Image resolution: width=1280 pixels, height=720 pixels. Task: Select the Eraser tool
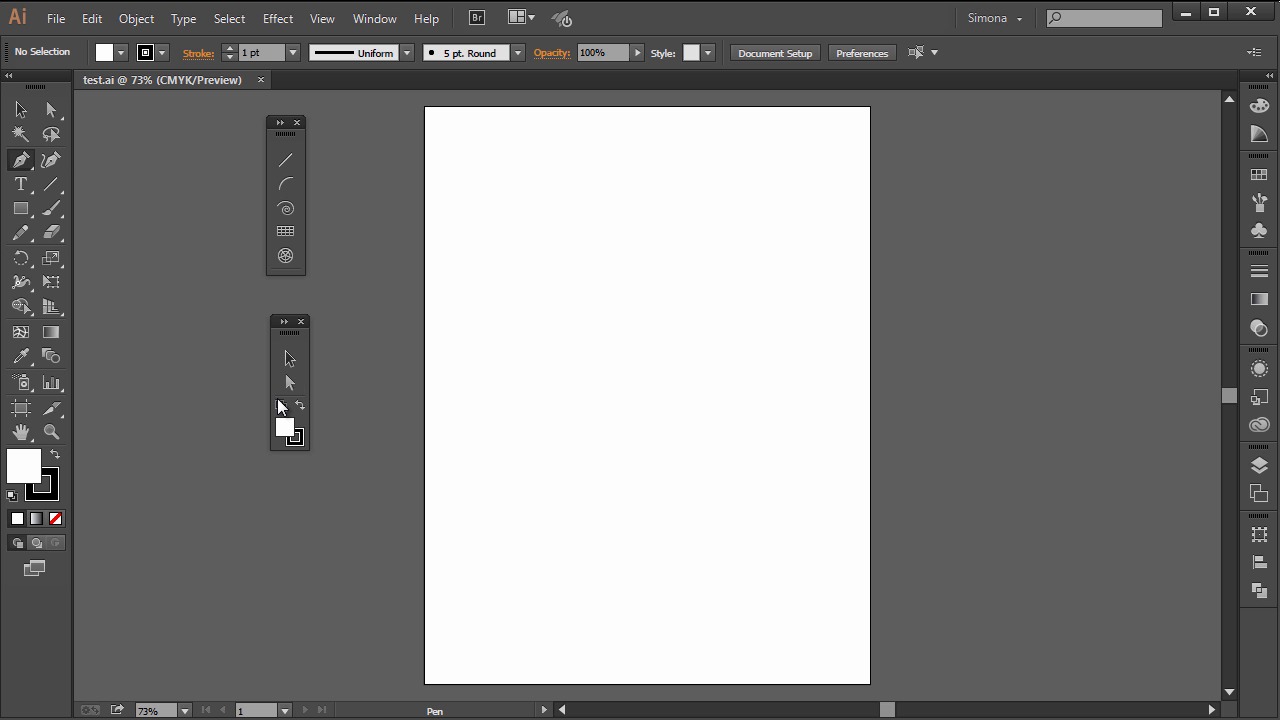point(51,233)
